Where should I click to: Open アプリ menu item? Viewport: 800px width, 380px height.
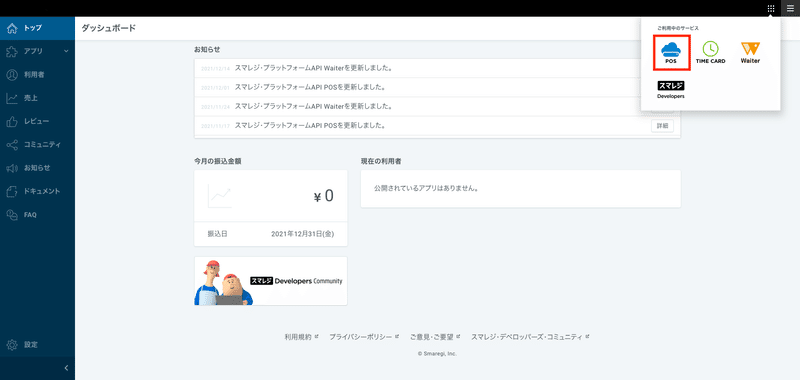(x=37, y=52)
